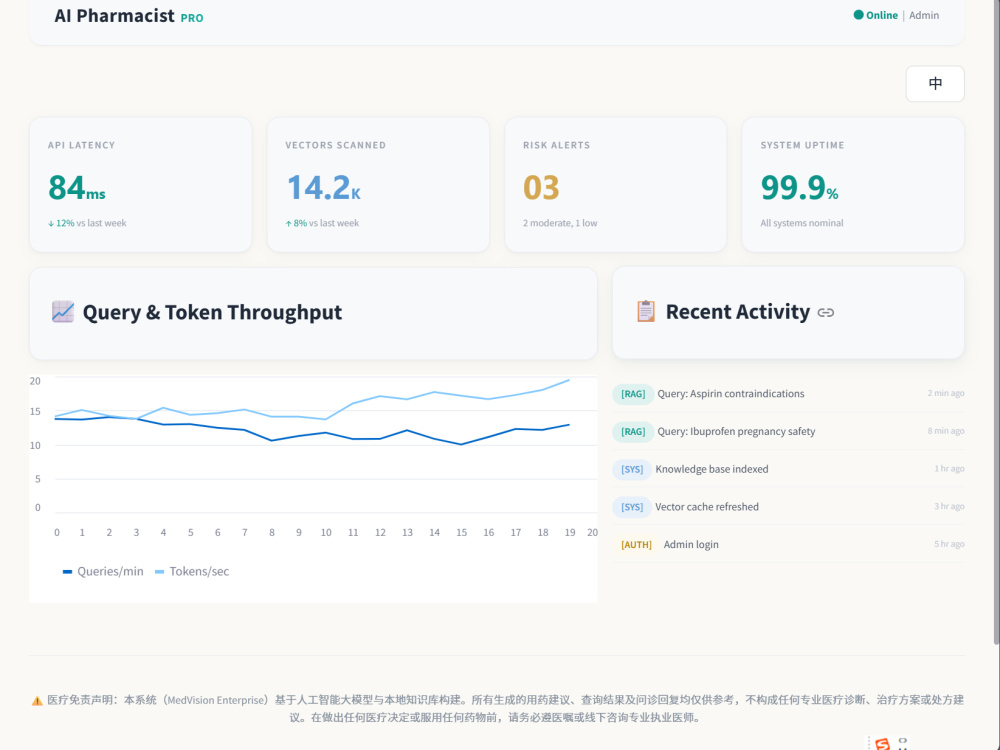Toggle the Queries/min legend entry

pos(103,571)
